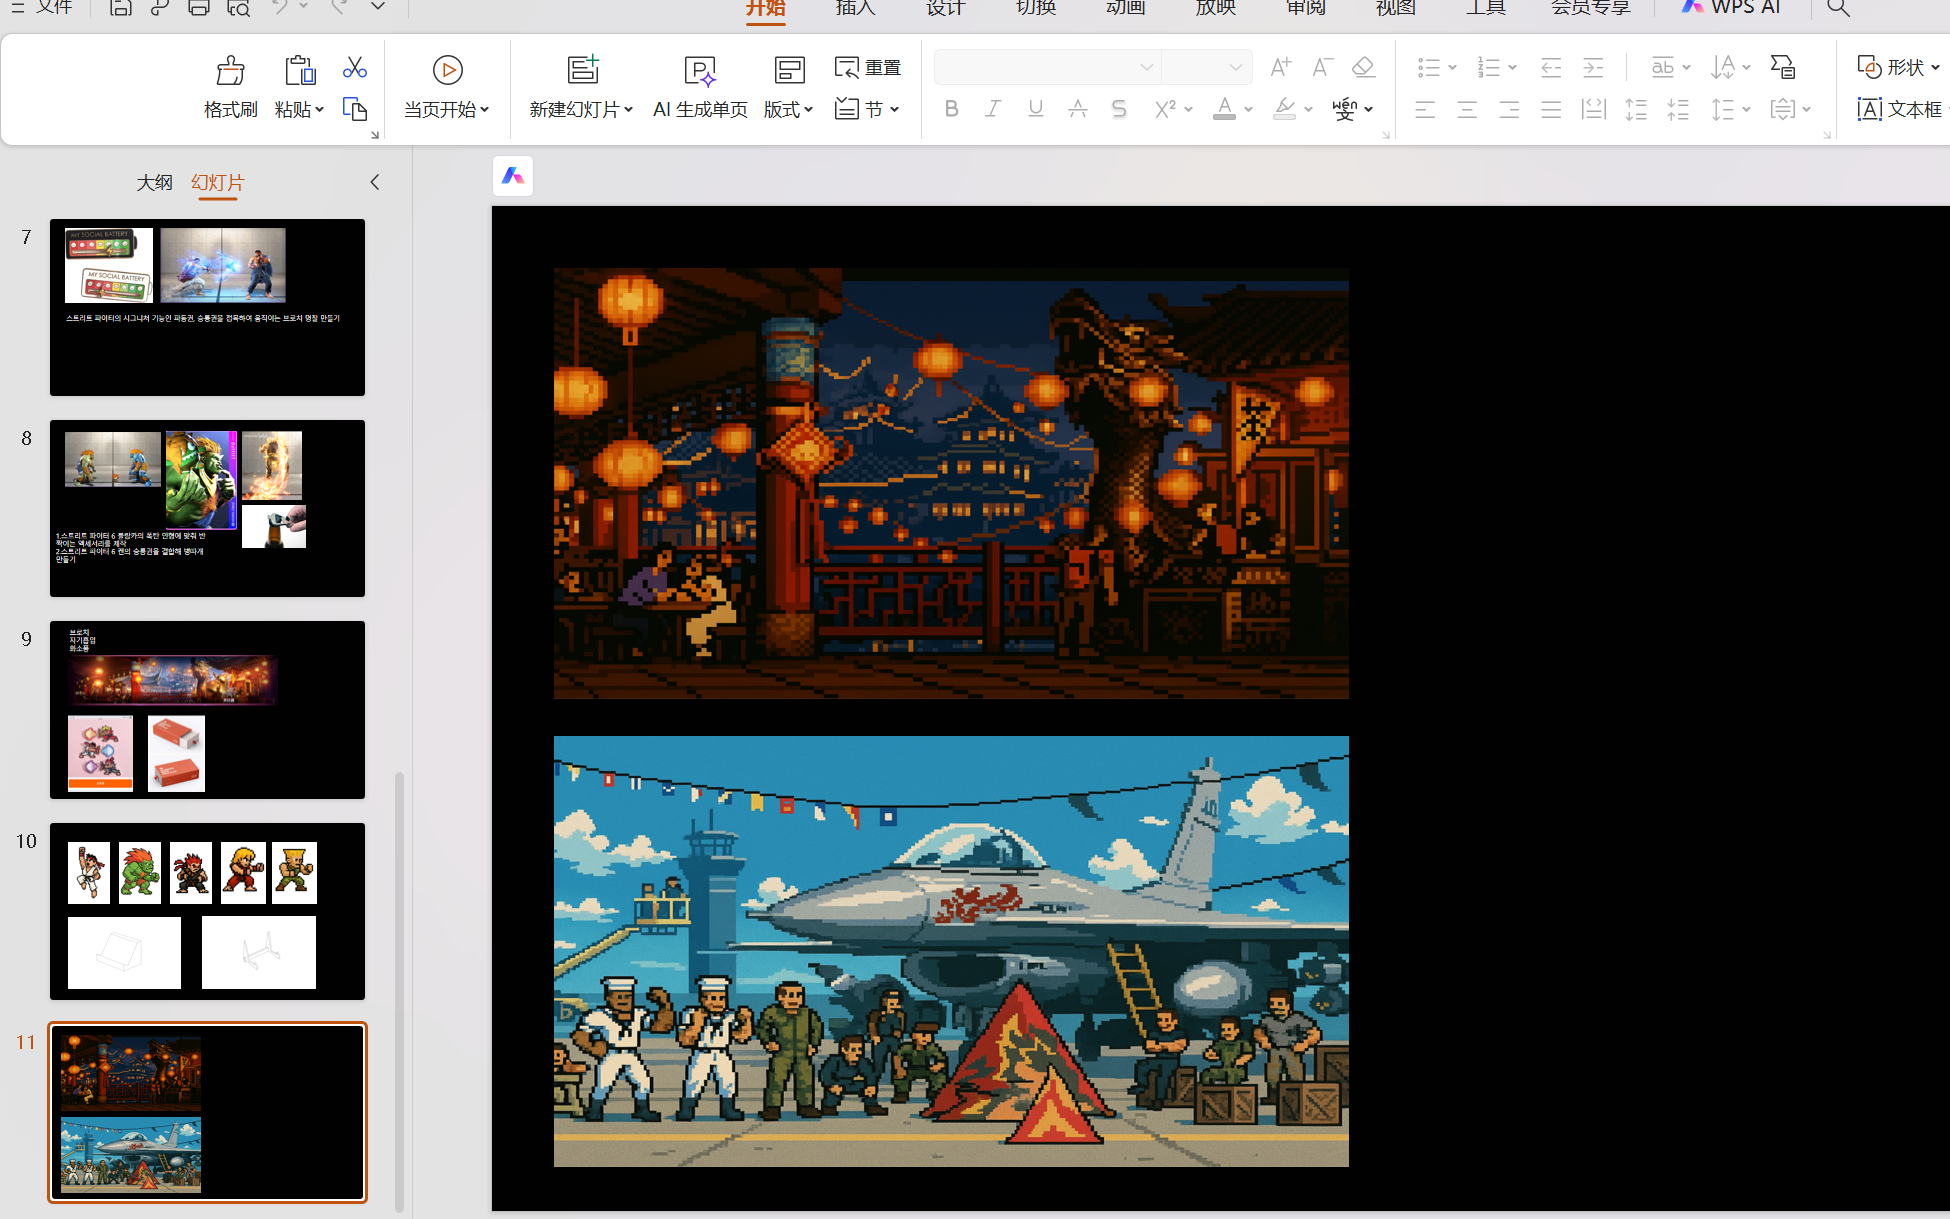Viewport: 1950px width, 1219px height.
Task: Open the font name dropdown
Action: (1146, 68)
